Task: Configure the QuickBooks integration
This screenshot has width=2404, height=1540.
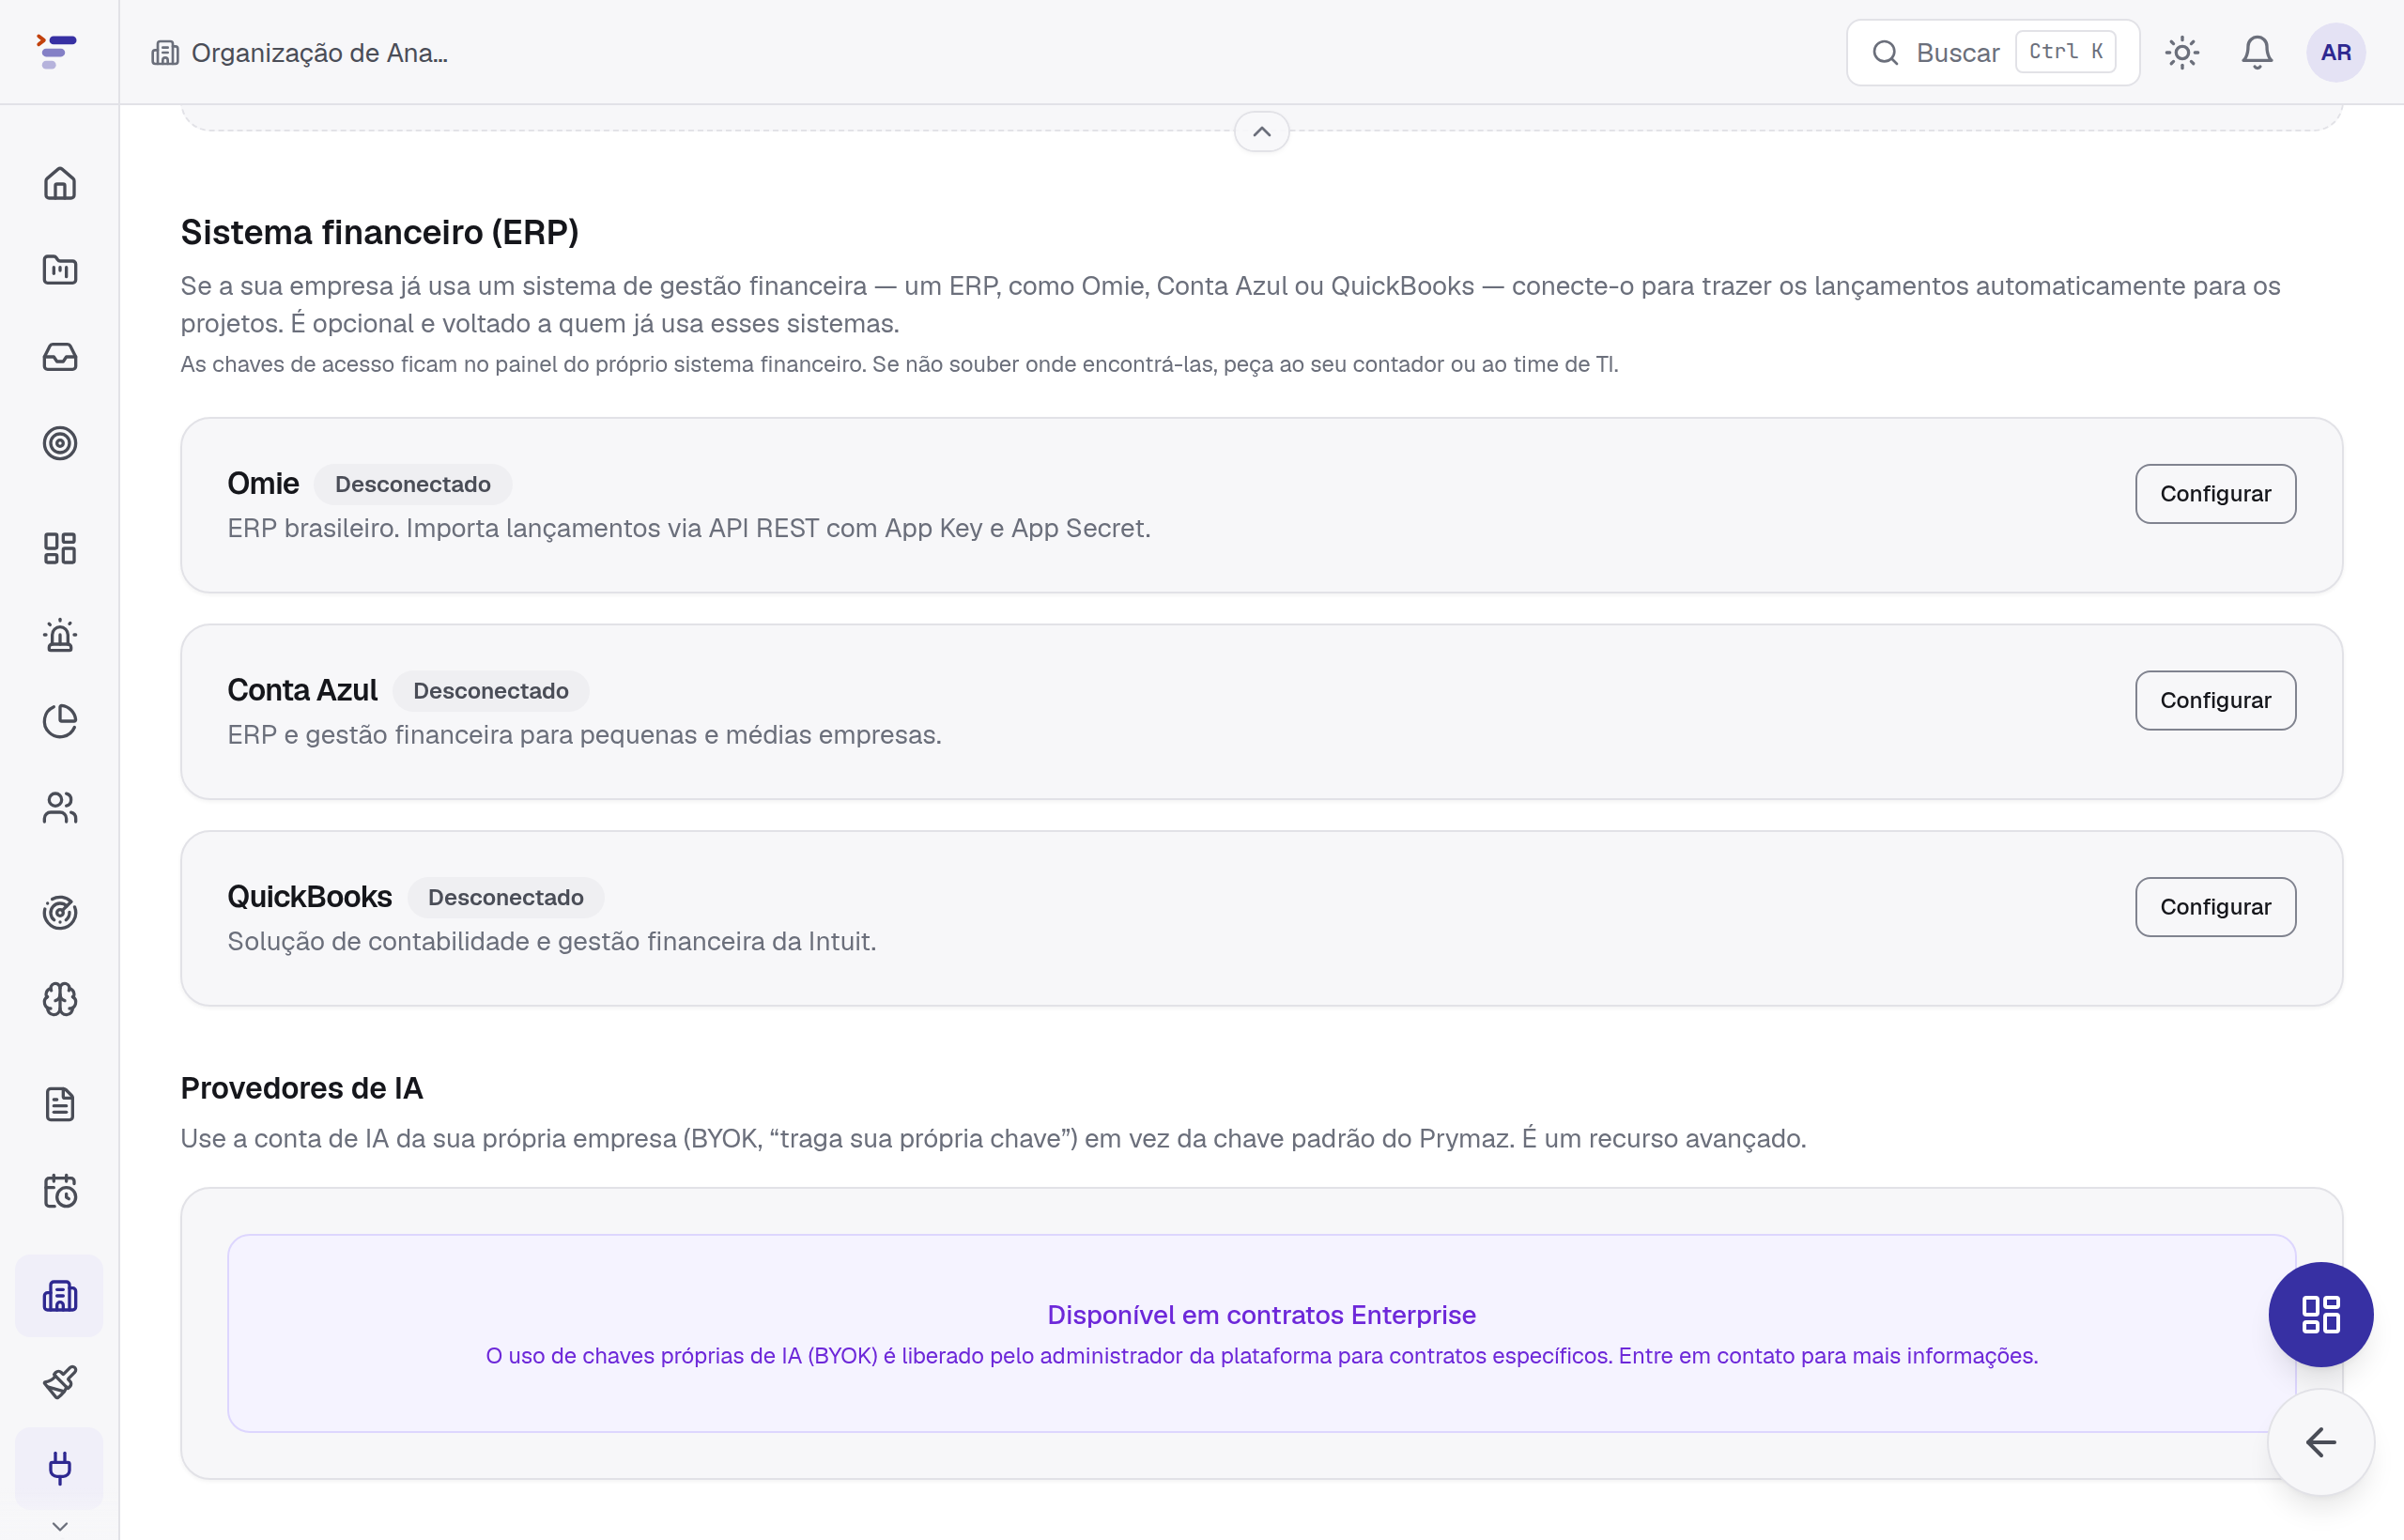Action: point(2216,907)
